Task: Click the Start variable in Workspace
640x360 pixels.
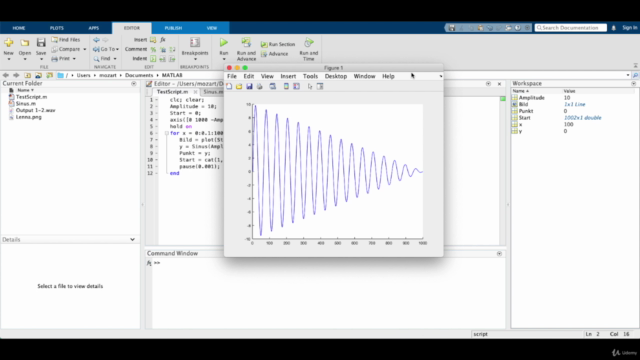Action: click(x=524, y=118)
